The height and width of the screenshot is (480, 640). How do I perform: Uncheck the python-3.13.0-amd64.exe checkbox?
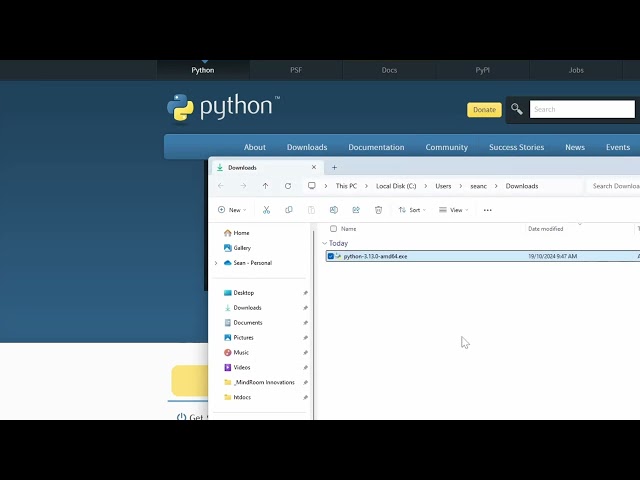pos(331,256)
